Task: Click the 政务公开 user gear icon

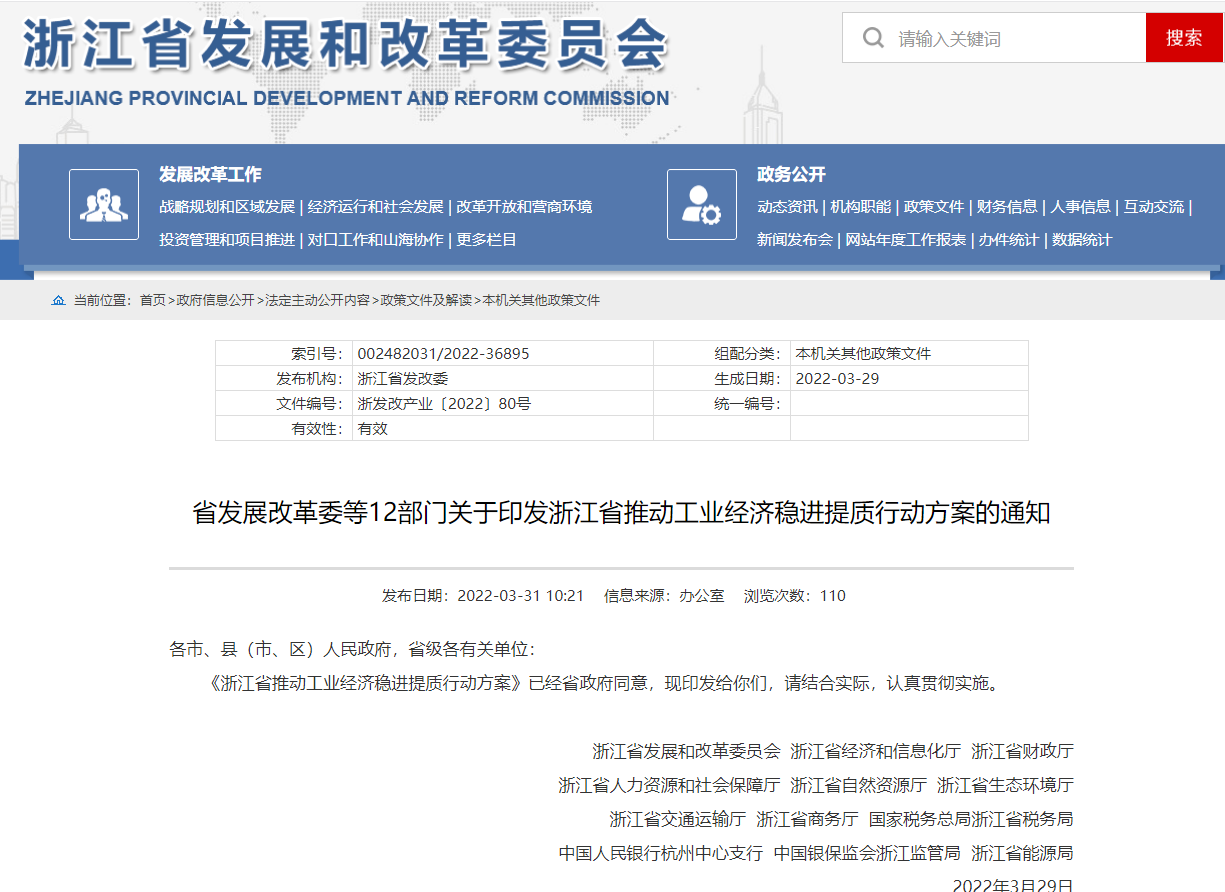Action: tap(702, 205)
